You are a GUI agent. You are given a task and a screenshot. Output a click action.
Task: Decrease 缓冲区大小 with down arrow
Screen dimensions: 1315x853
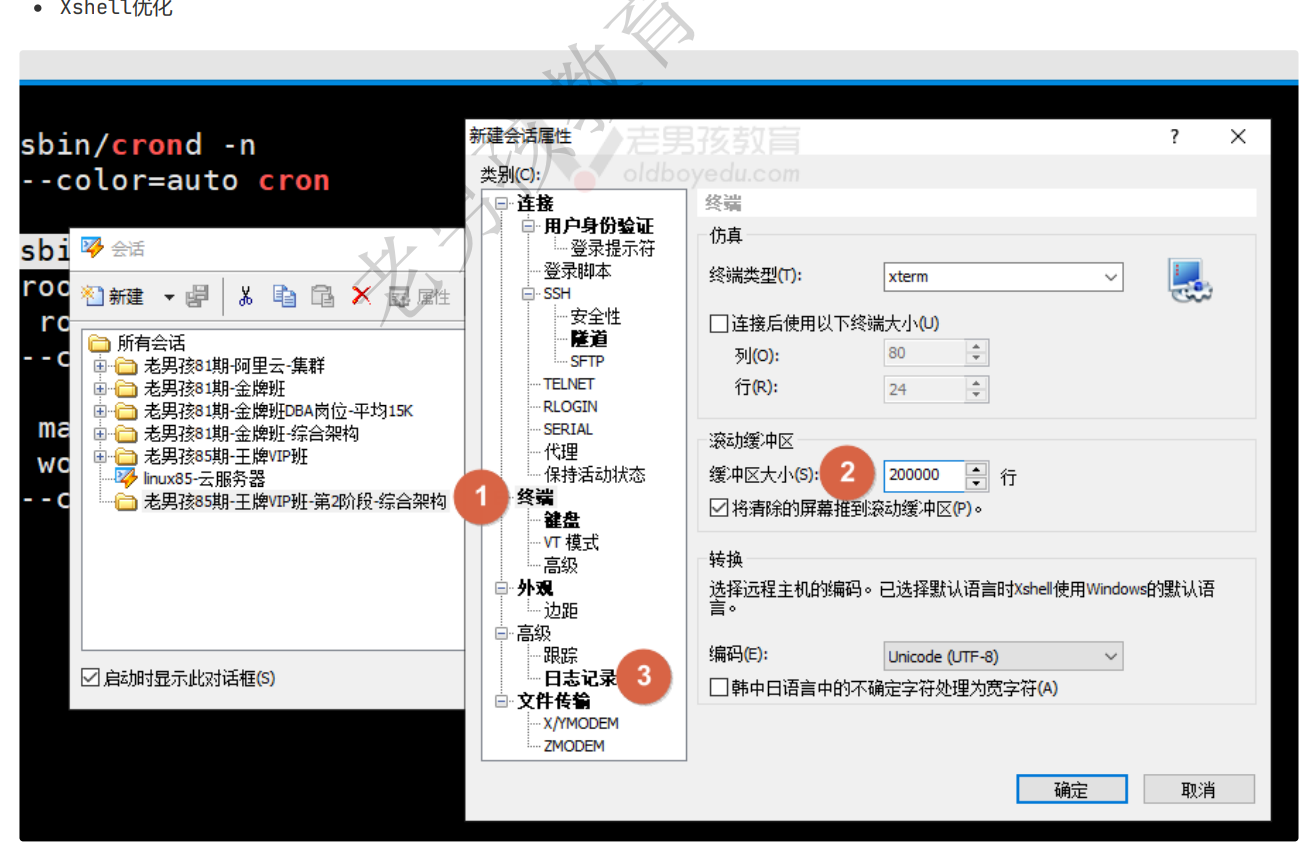click(x=977, y=483)
